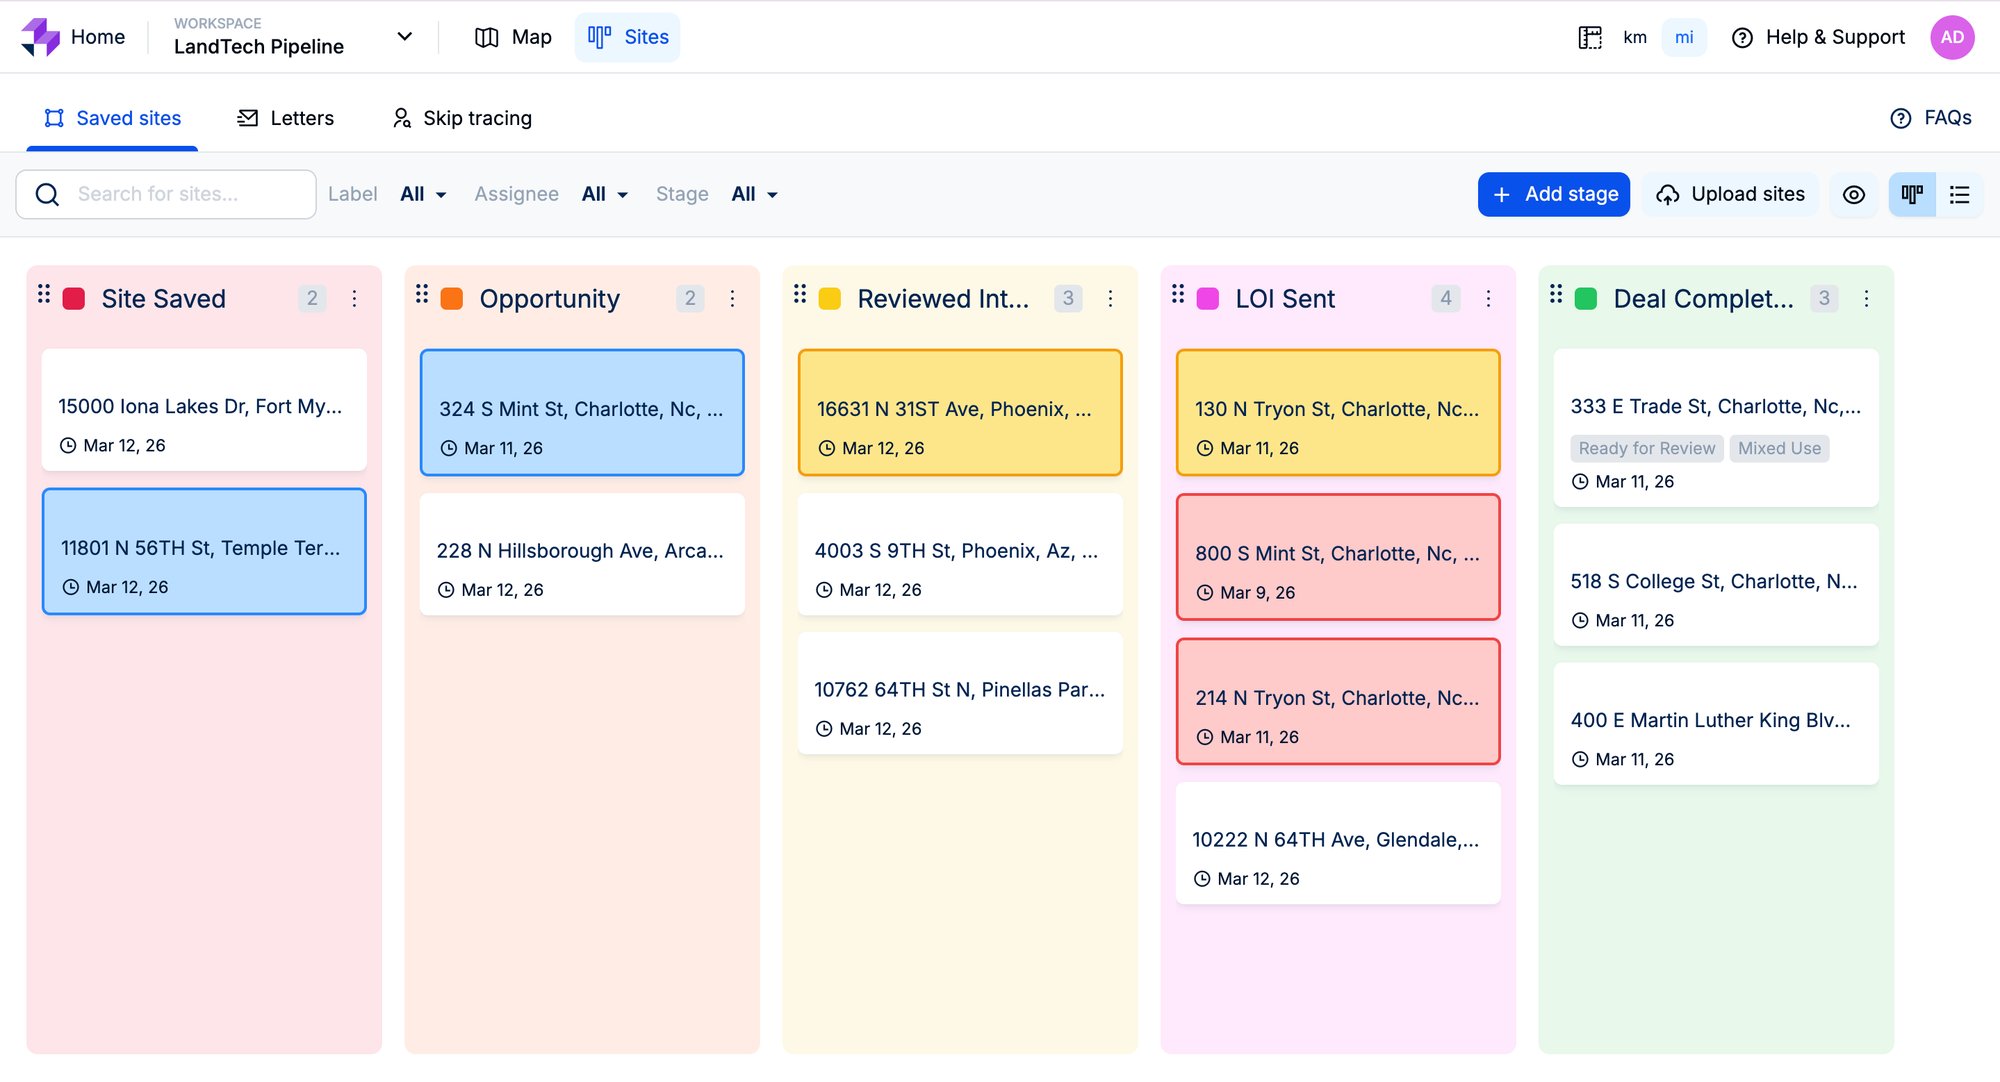2000x1082 pixels.
Task: Toggle the eye visibility icon near view switches
Action: [1853, 194]
